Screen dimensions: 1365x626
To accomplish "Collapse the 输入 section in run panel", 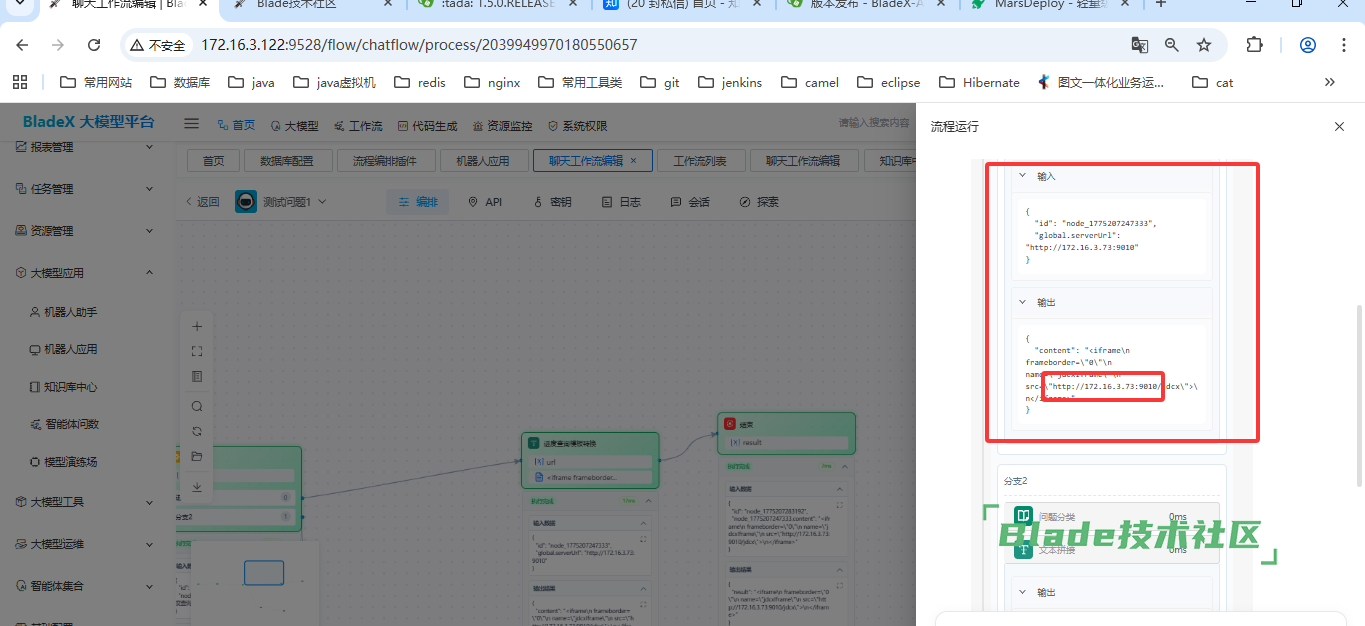I will point(1023,176).
